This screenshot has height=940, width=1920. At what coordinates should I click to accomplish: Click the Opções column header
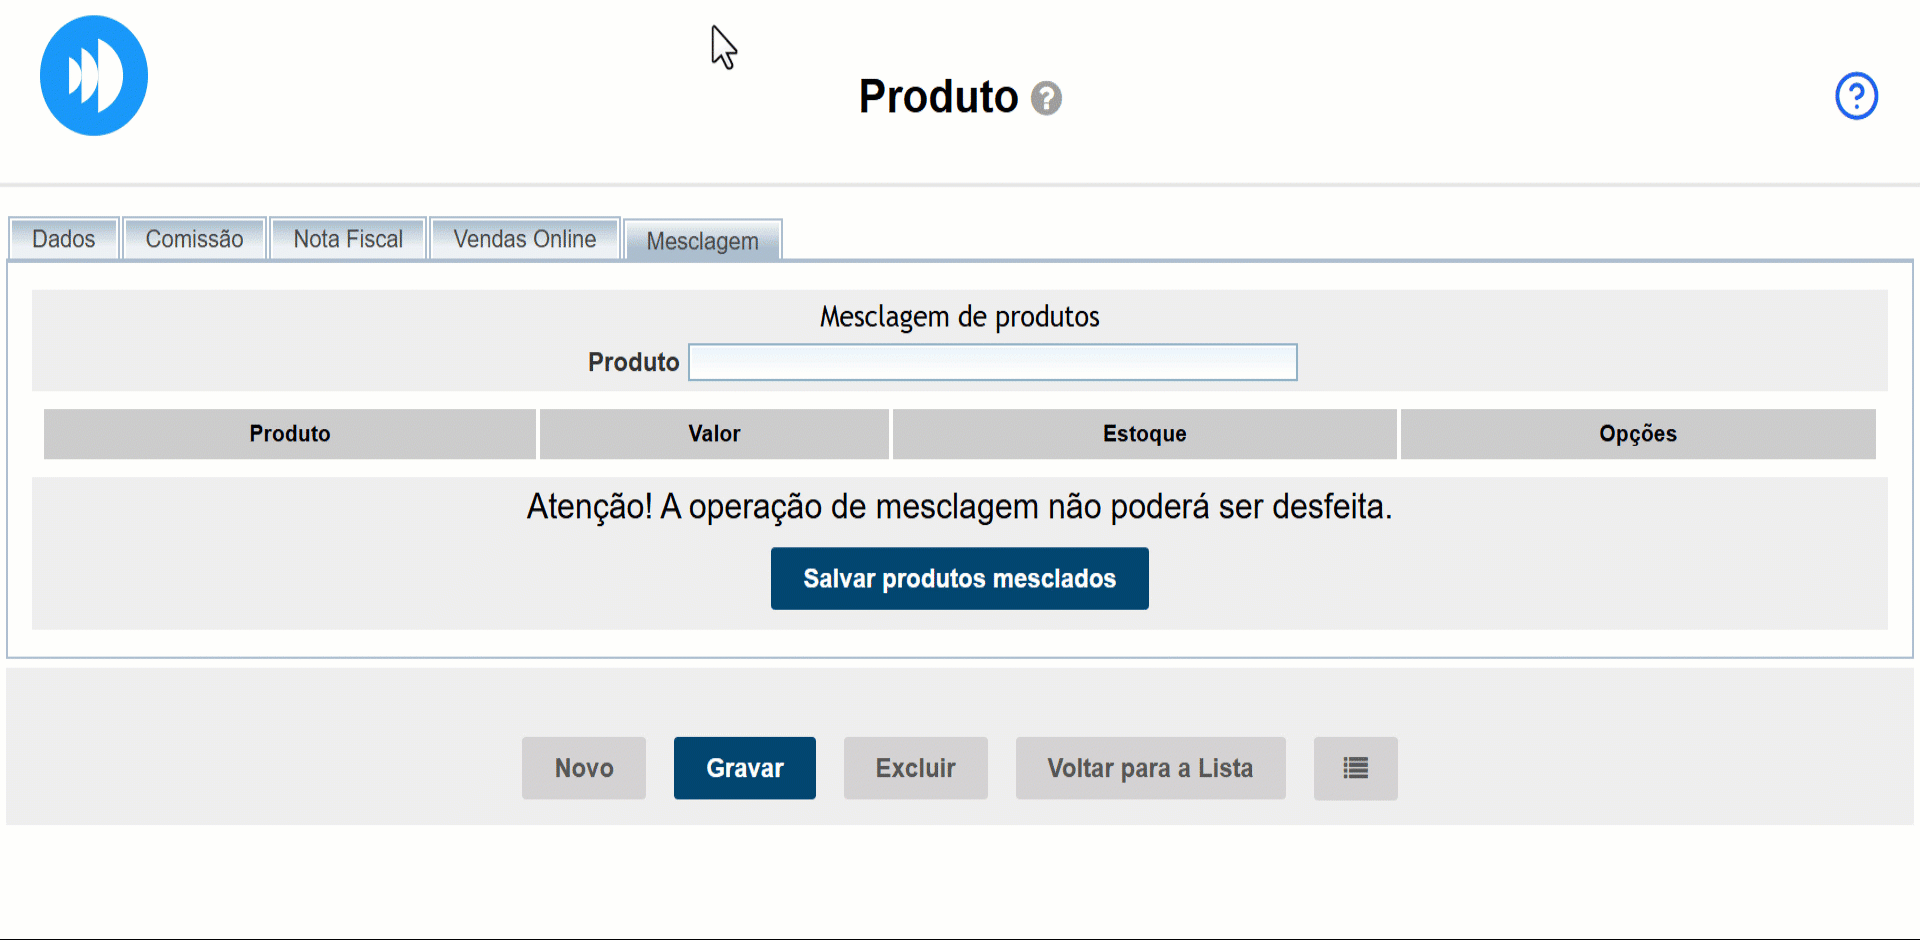pos(1637,434)
